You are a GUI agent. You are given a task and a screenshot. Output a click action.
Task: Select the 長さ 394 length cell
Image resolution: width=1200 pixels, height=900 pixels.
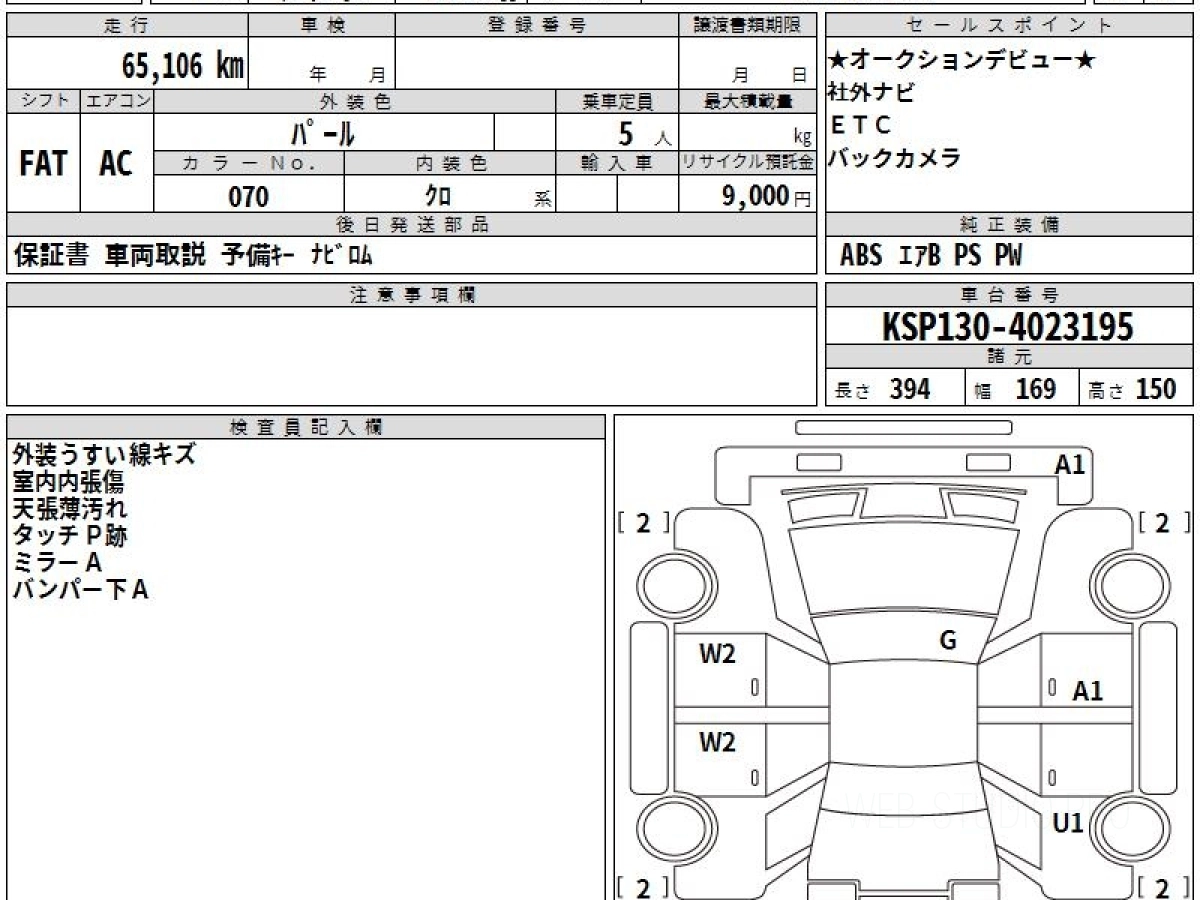(895, 388)
